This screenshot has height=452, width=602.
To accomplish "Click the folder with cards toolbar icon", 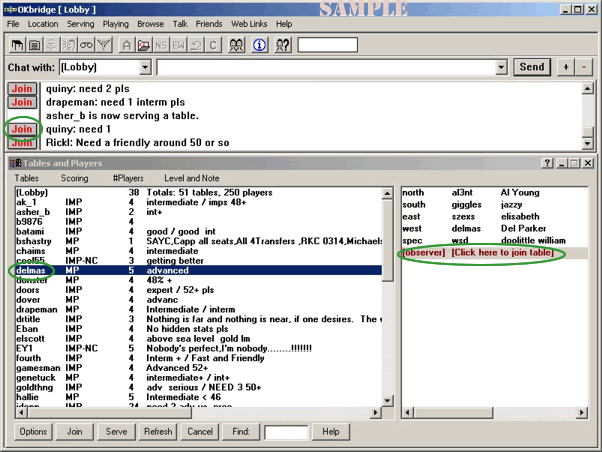I will [144, 45].
